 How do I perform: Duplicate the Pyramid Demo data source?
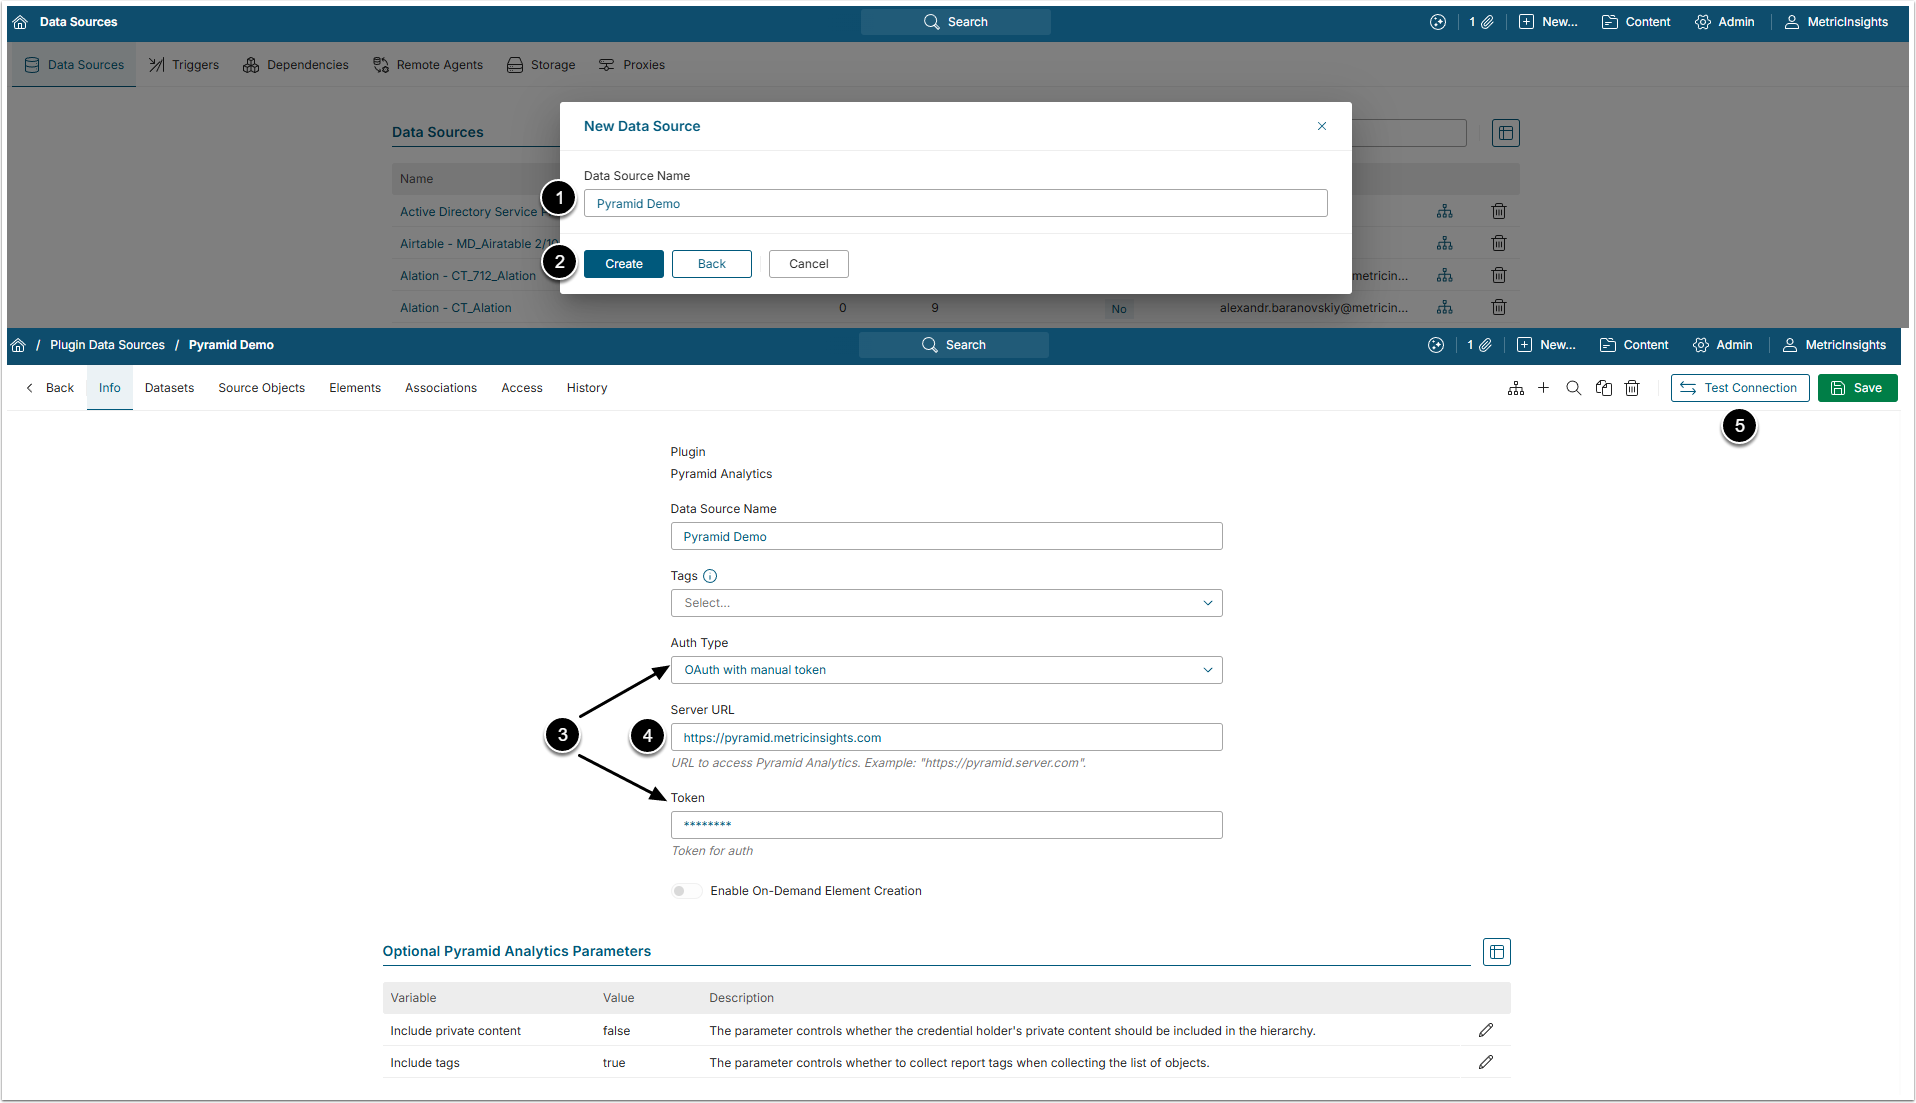pyautogui.click(x=1604, y=388)
